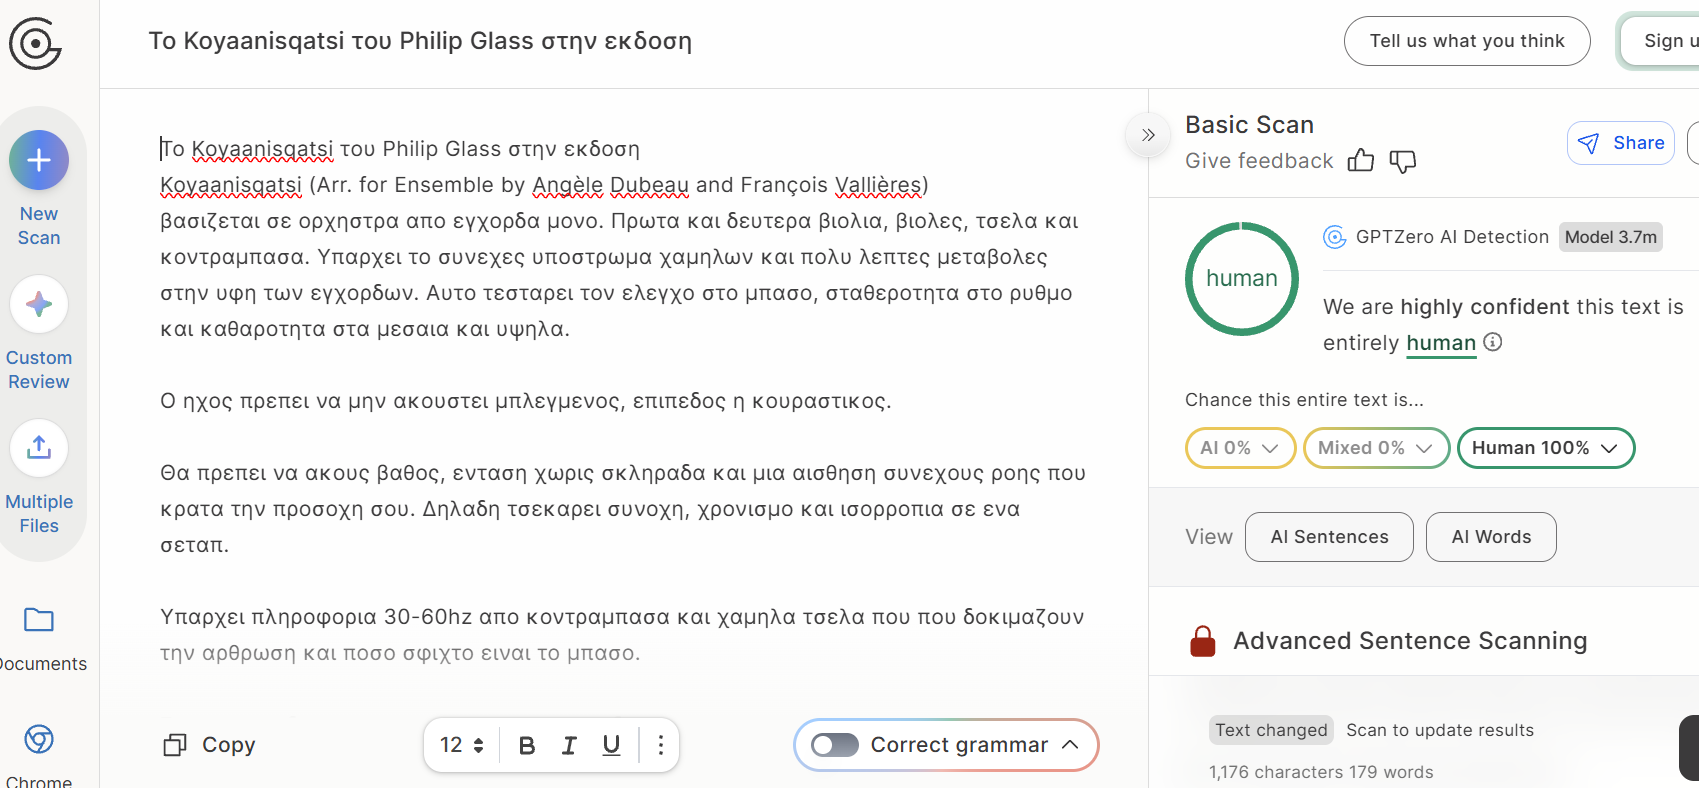This screenshot has height=788, width=1699.
Task: Open Custom Review from sidebar
Action: [39, 304]
